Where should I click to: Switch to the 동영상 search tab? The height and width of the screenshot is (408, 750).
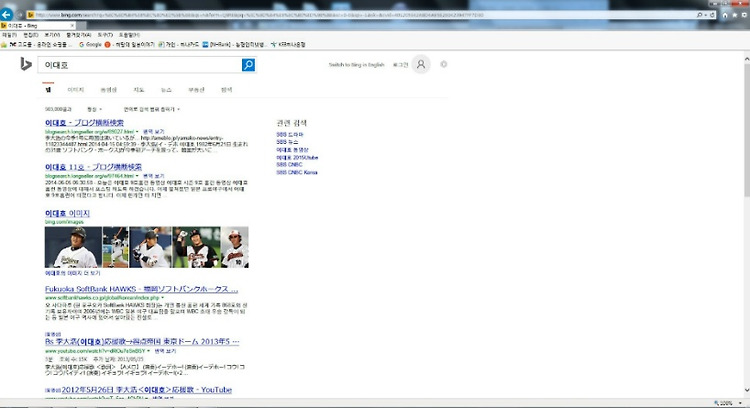109,90
